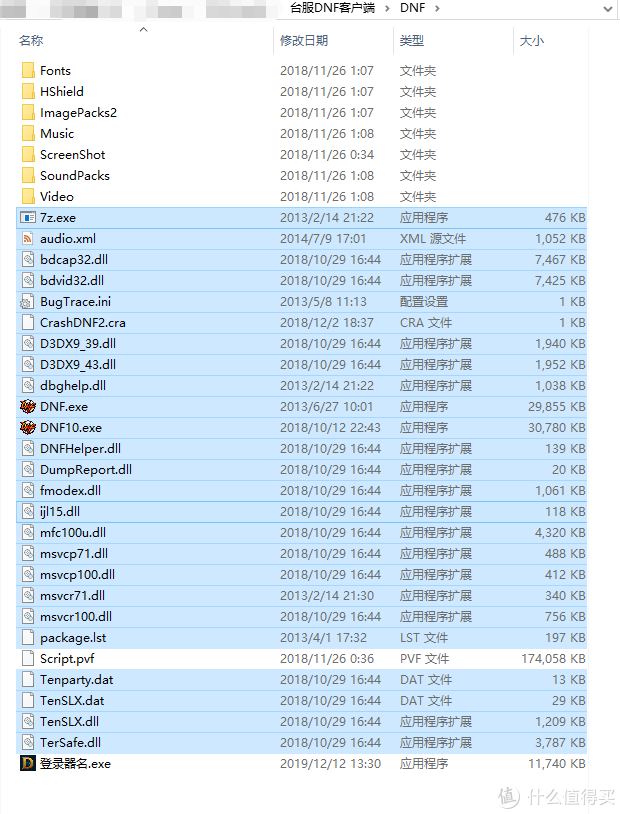This screenshot has width=620, height=814.
Task: Click the mfc100u.dll file icon
Action: point(28,533)
